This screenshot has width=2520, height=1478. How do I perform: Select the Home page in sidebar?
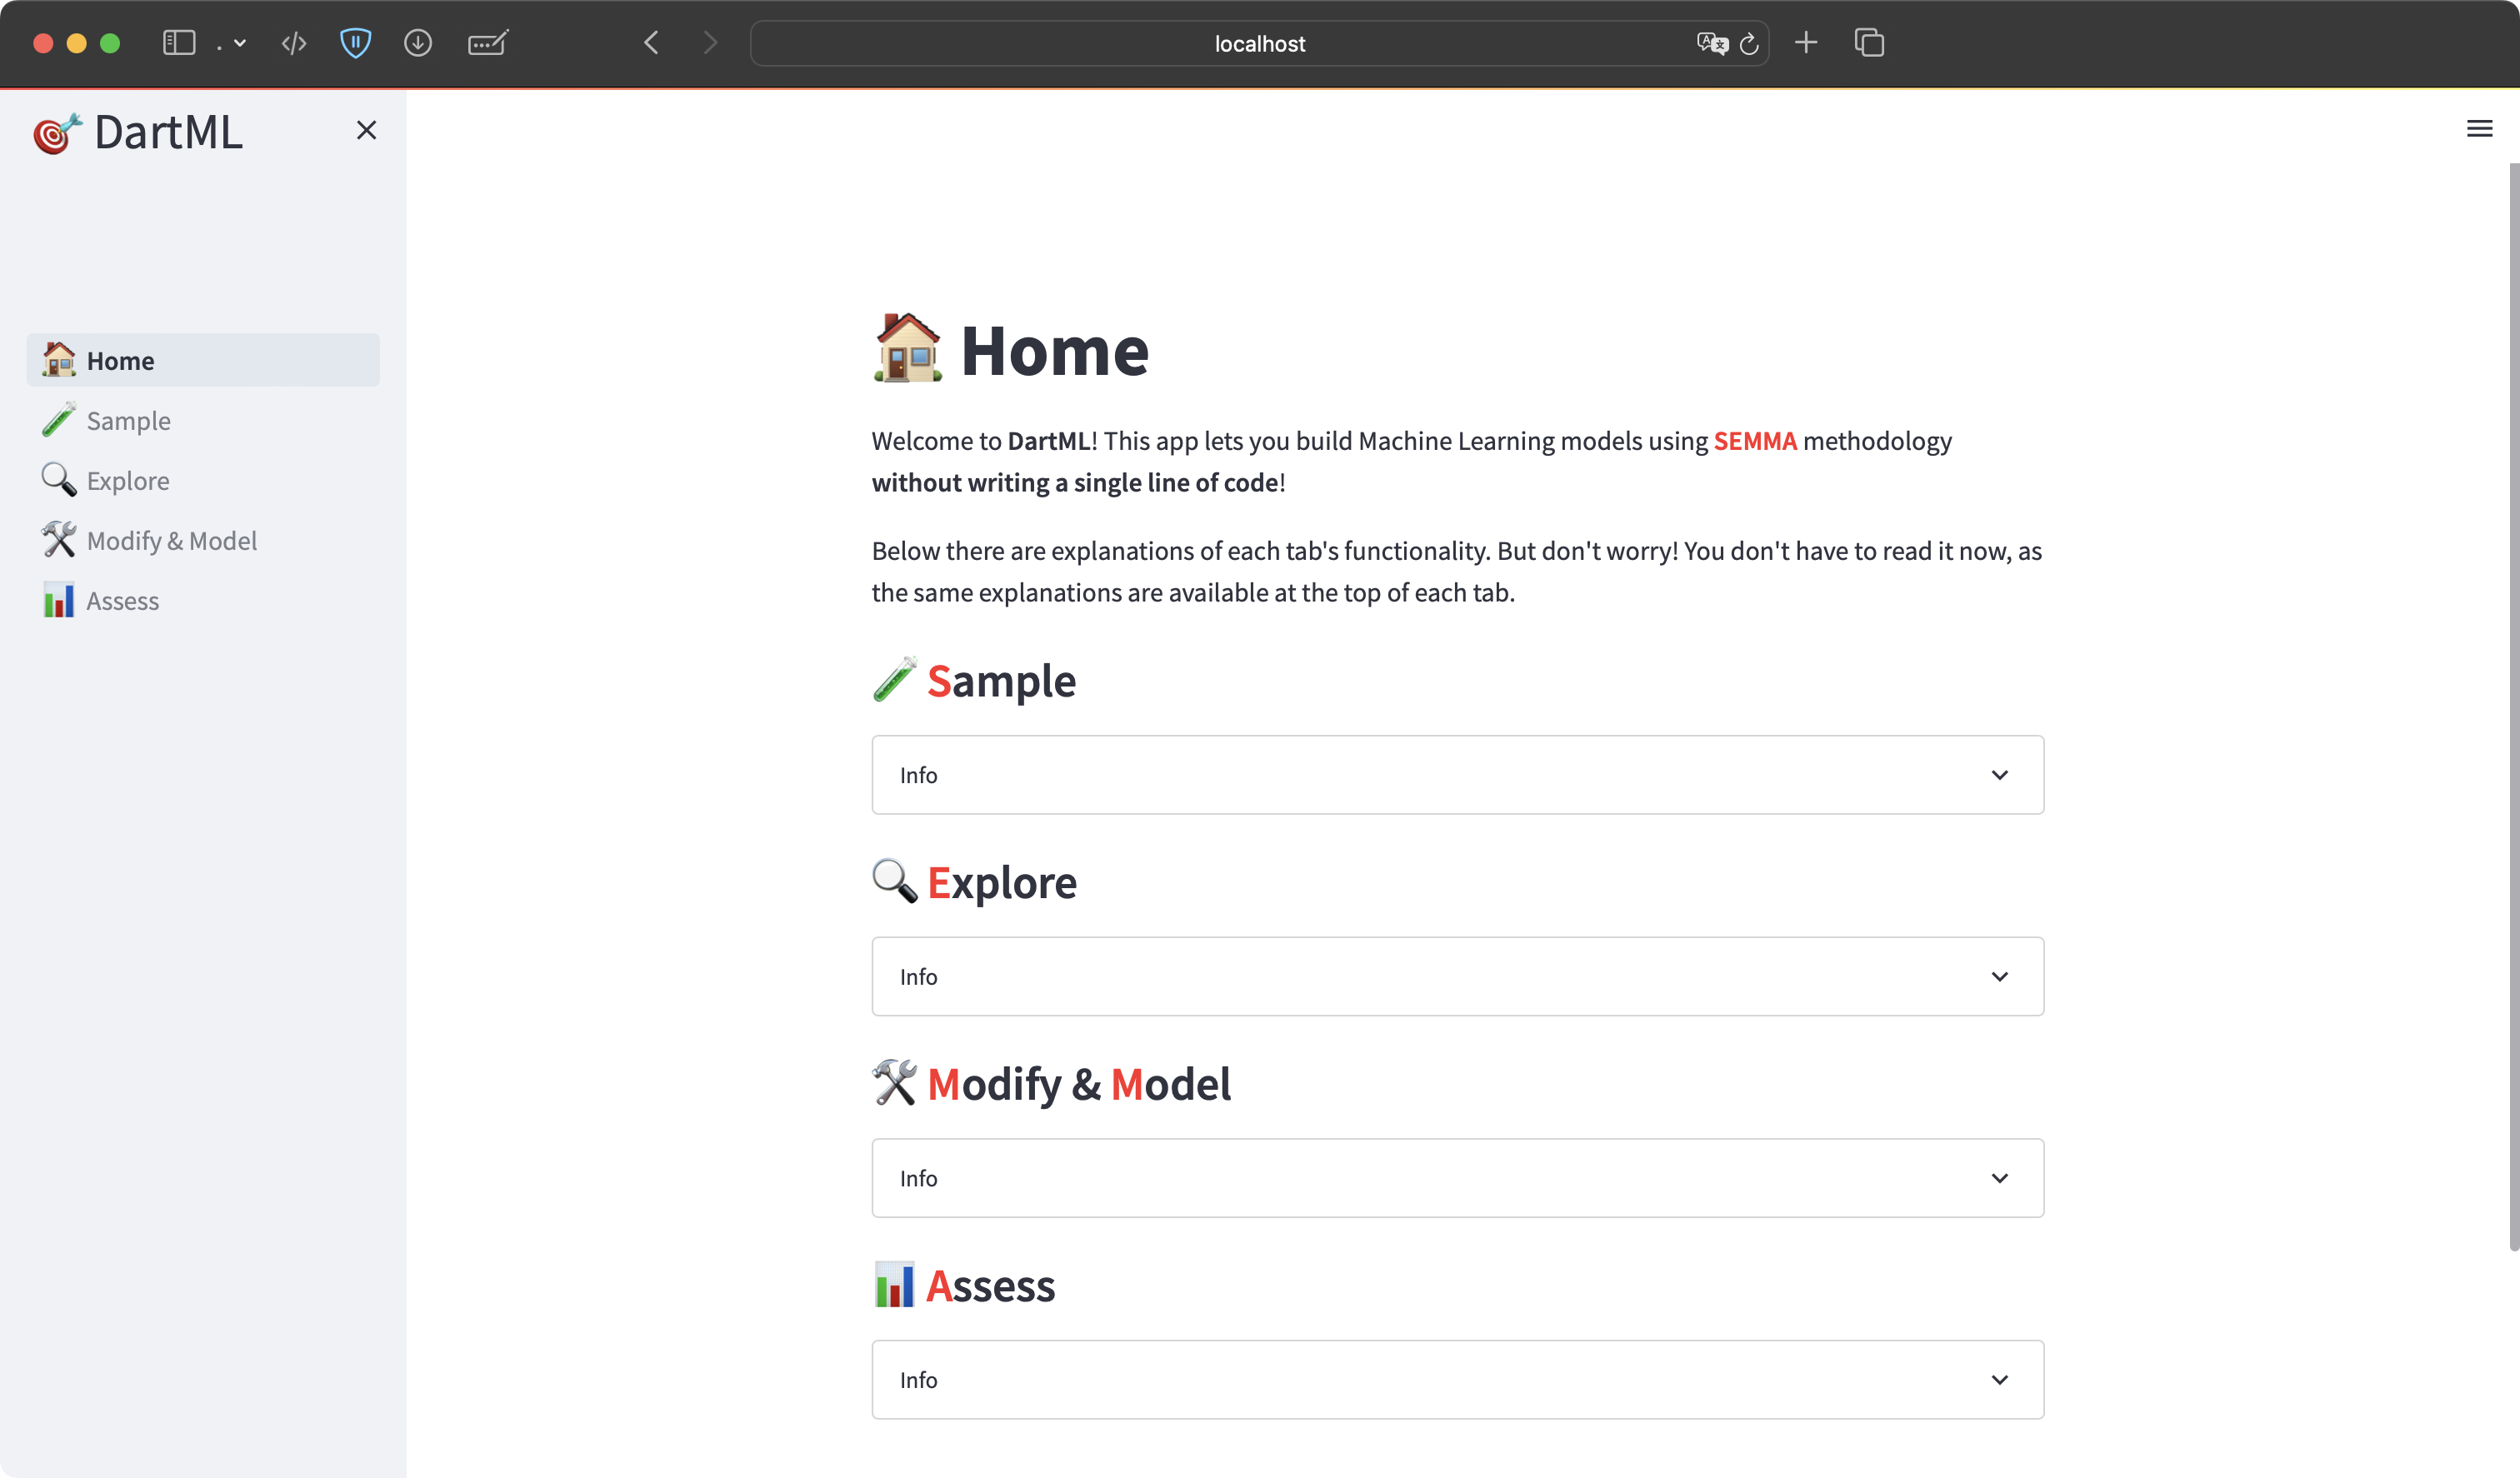click(203, 360)
